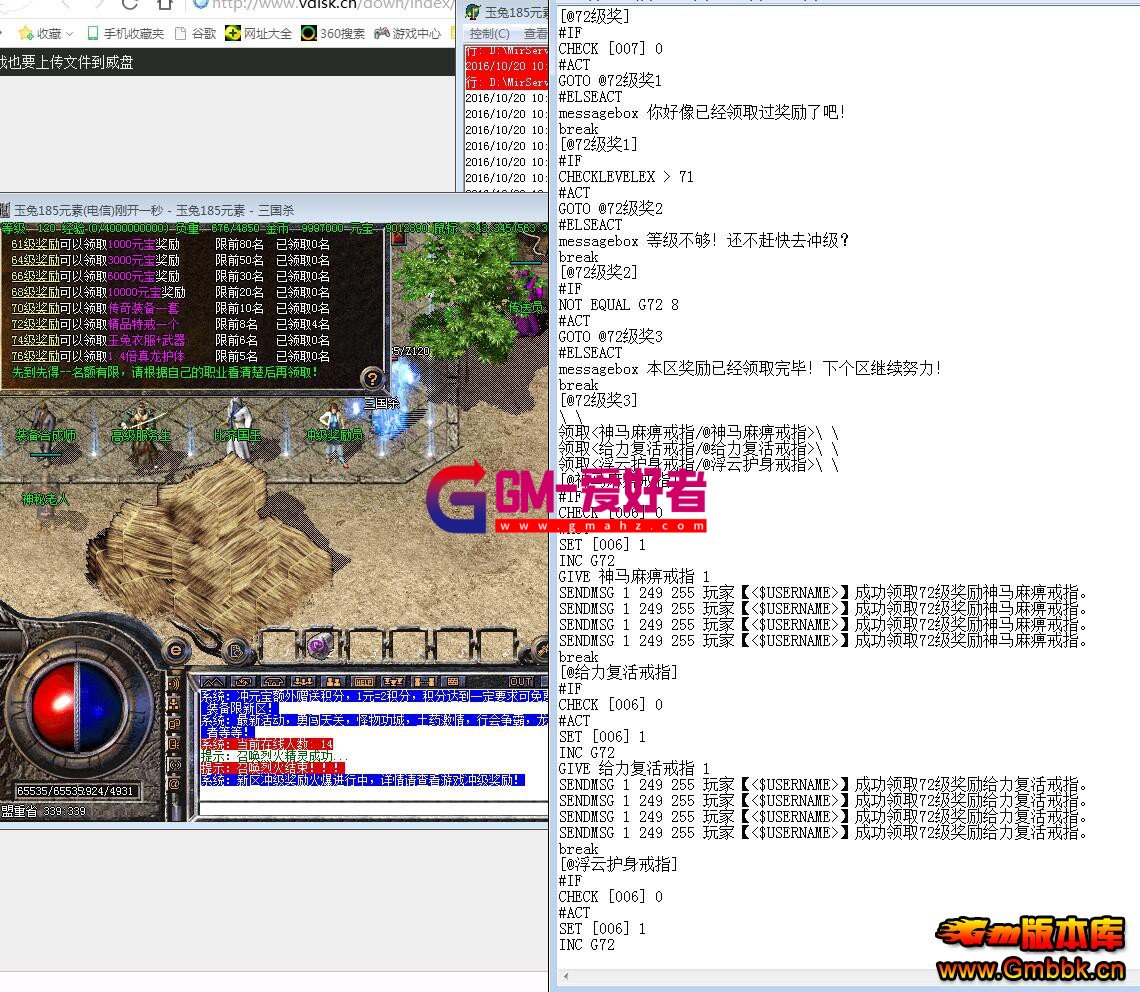Click the browser refresh icon
1140x992 pixels.
(x=130, y=4)
